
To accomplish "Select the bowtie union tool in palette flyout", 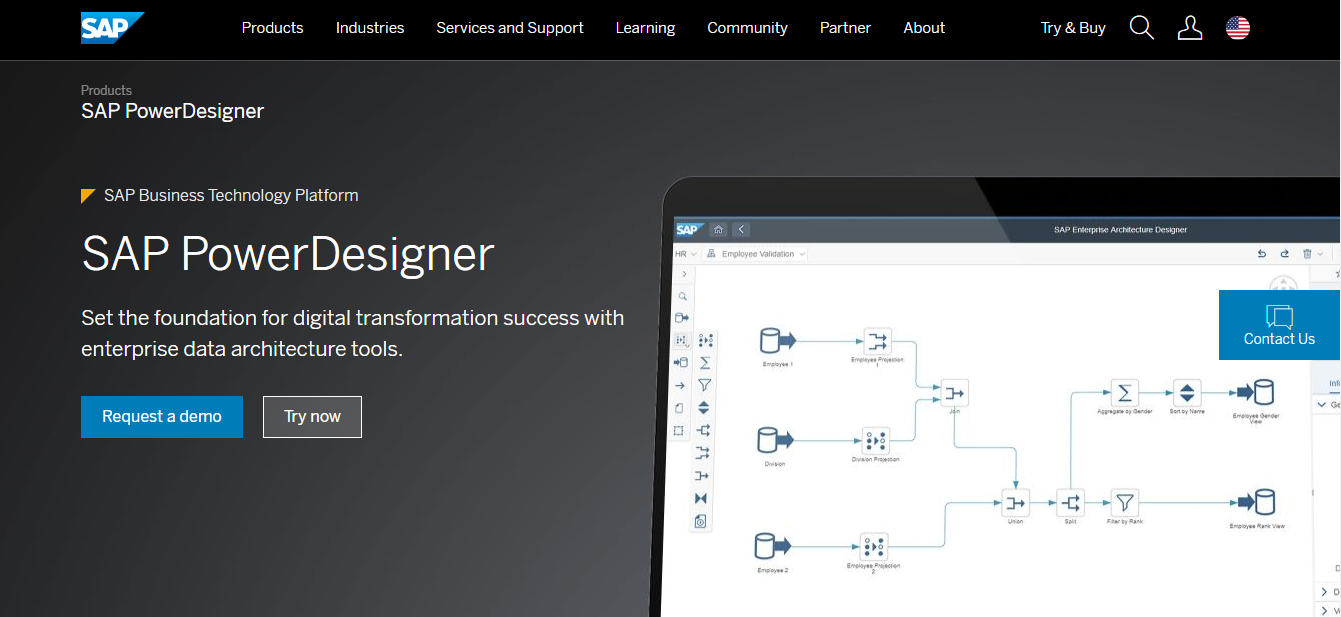I will [701, 498].
